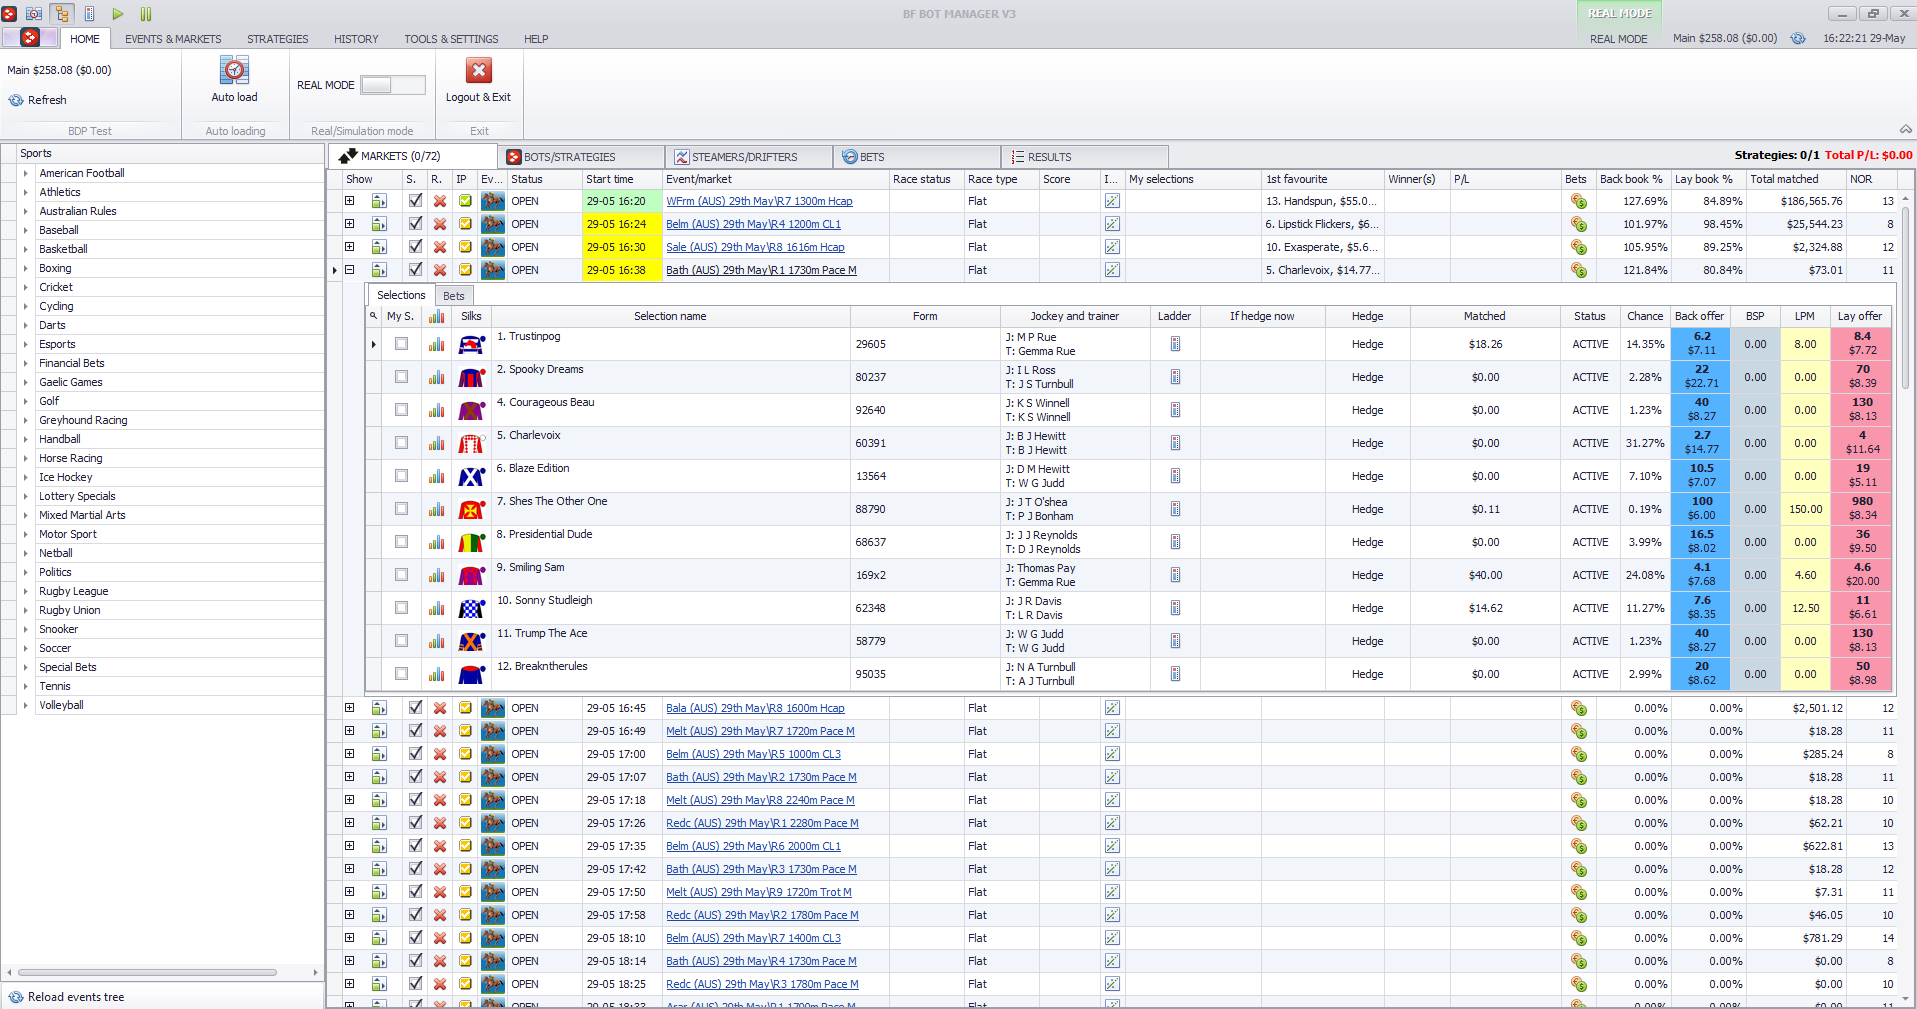Collapse the Bath R1 1730m Pace M row

[x=350, y=270]
